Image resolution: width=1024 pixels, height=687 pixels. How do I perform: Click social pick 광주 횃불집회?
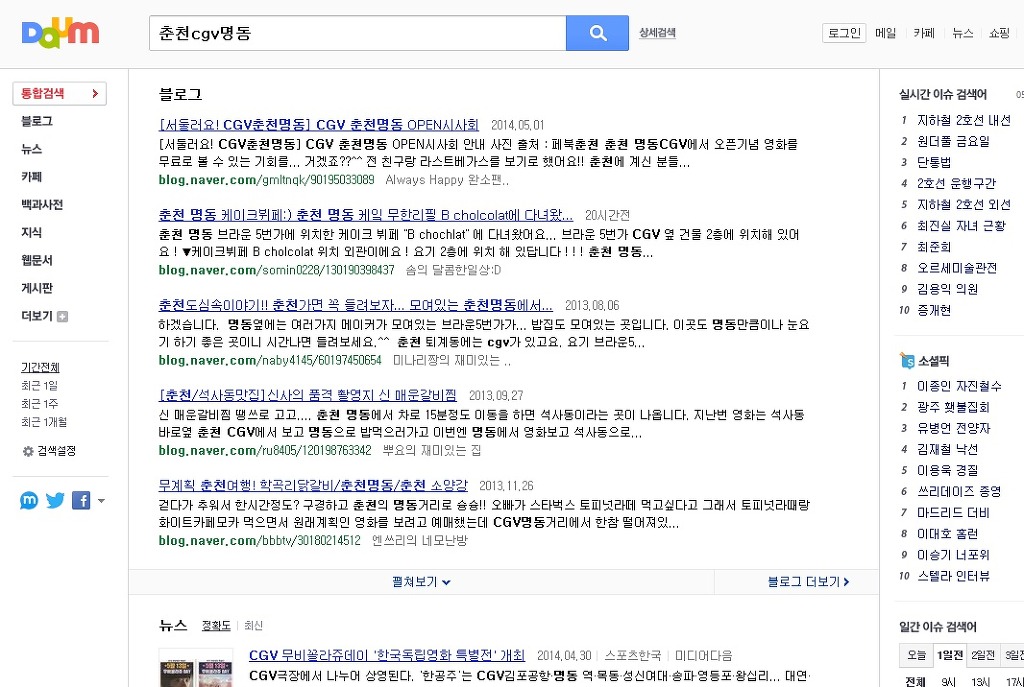click(x=953, y=407)
